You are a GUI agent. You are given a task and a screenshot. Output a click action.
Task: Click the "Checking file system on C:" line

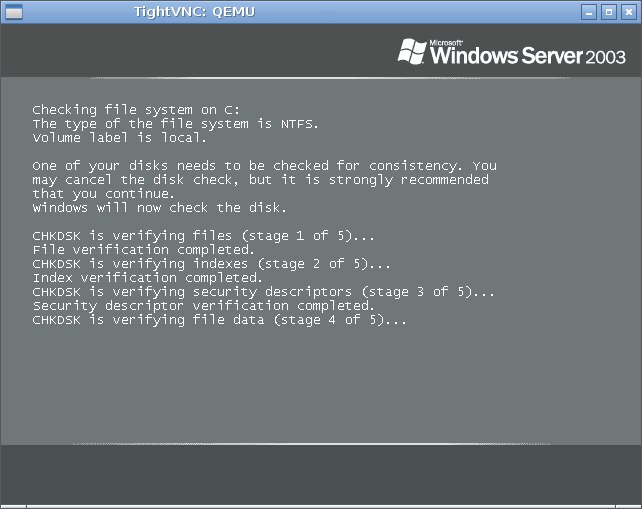(136, 110)
